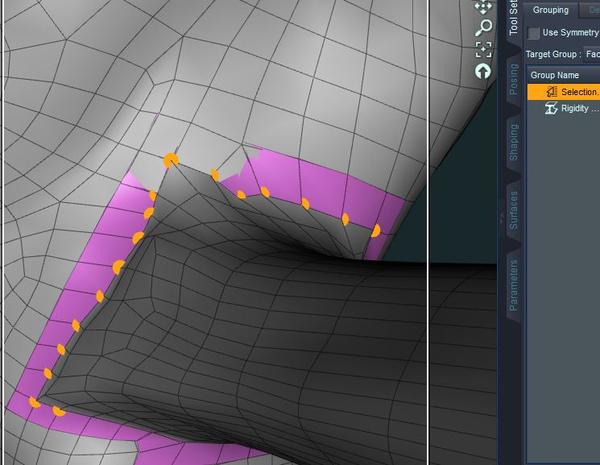Select the Rigidity group row

(564, 109)
